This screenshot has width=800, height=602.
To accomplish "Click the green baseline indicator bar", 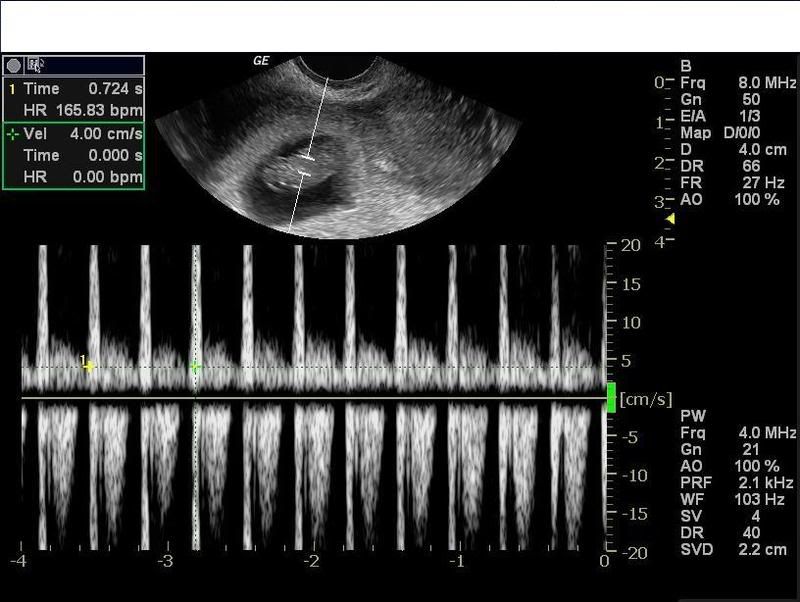I will 611,397.
